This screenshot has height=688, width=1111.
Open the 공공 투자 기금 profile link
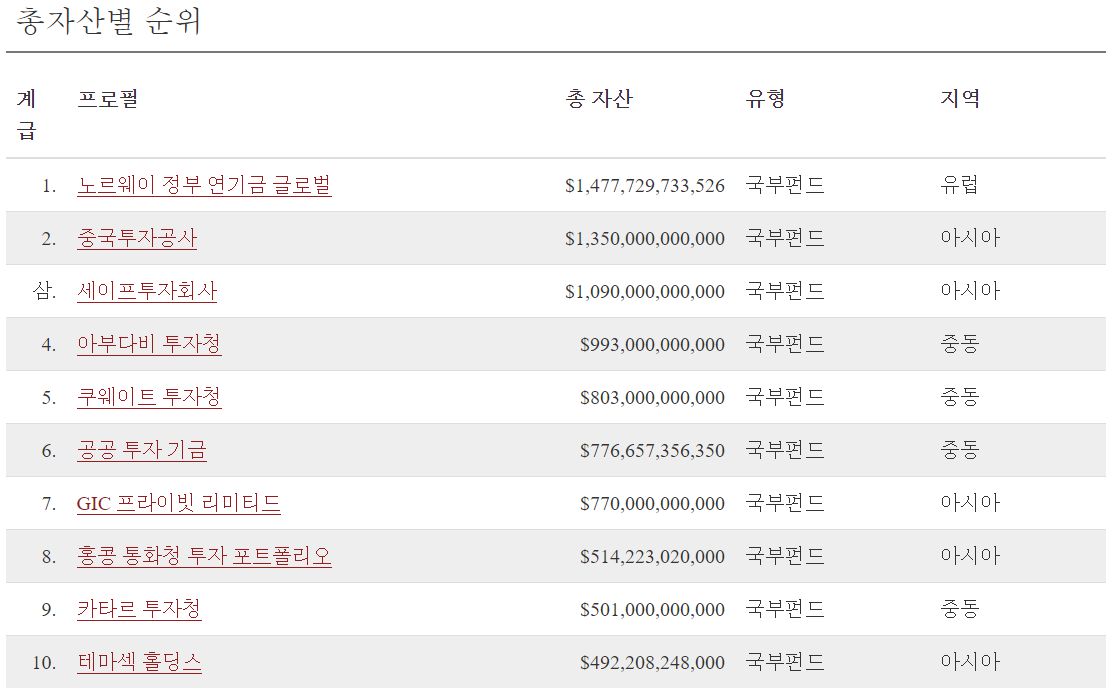pyautogui.click(x=142, y=450)
